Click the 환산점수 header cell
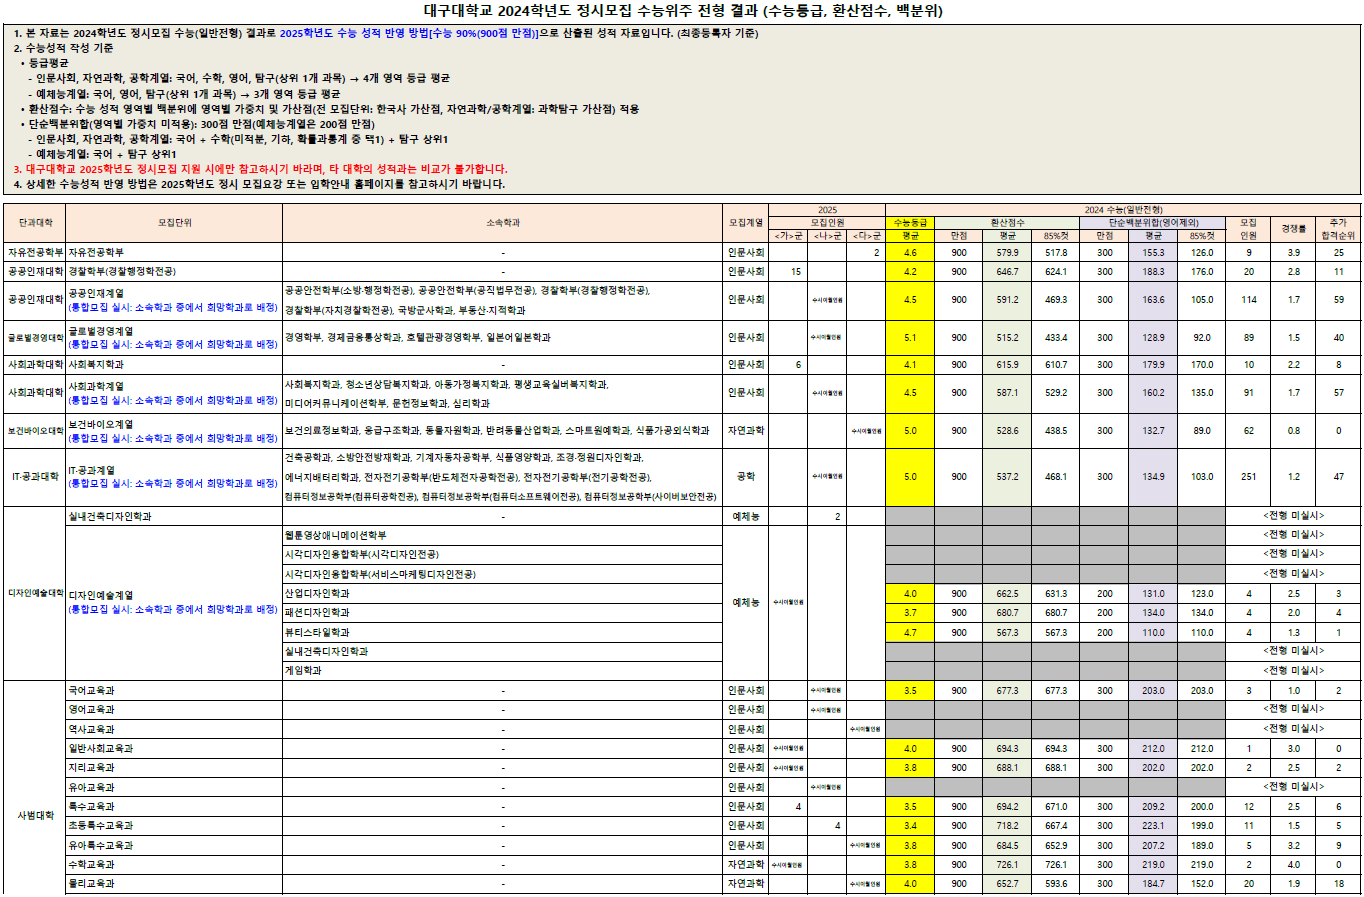The image size is (1364, 897). pyautogui.click(x=1008, y=223)
